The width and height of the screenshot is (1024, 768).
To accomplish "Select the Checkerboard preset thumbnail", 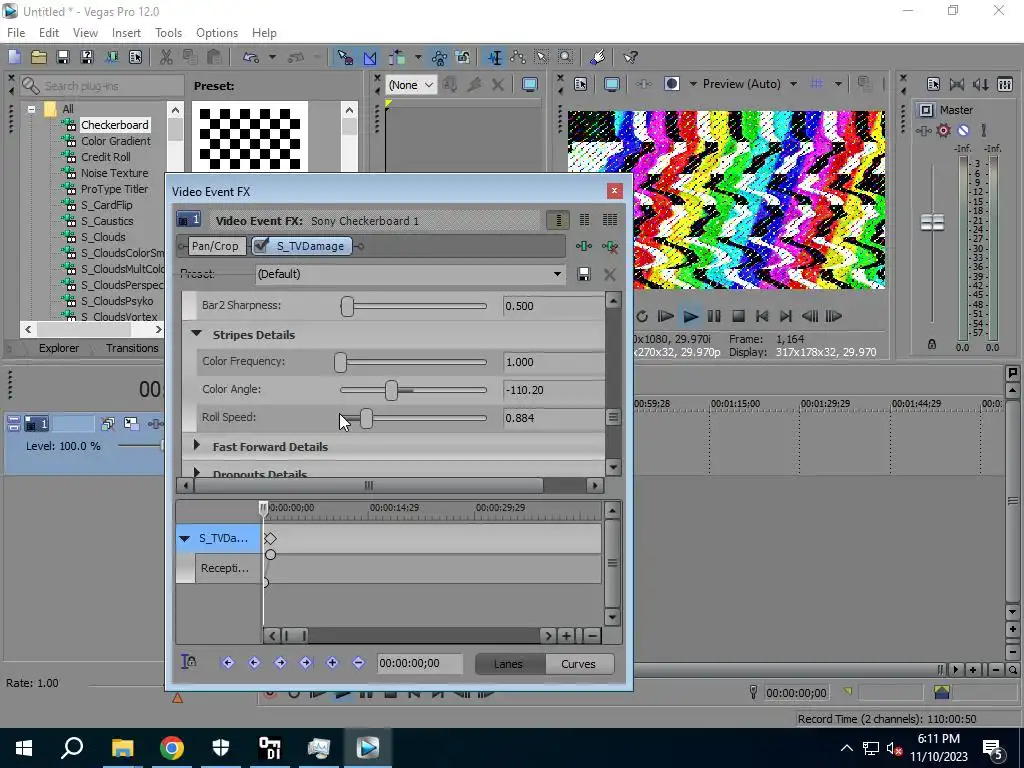I will click(x=249, y=137).
